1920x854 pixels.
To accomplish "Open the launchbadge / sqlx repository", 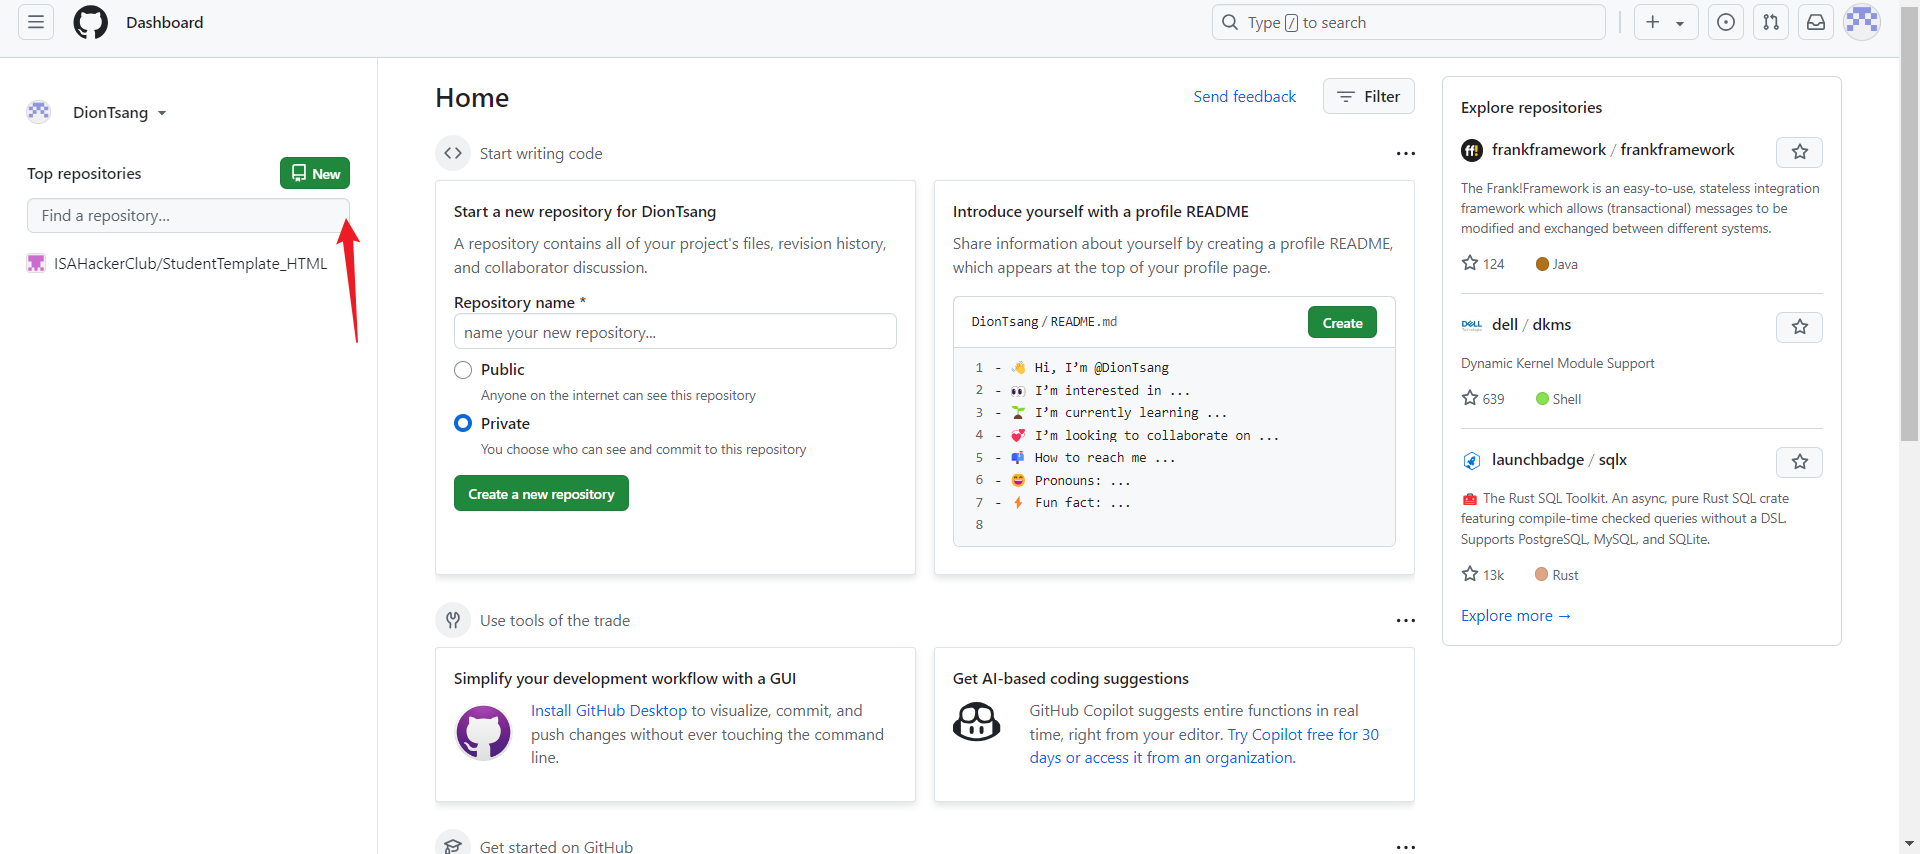I will click(1559, 460).
